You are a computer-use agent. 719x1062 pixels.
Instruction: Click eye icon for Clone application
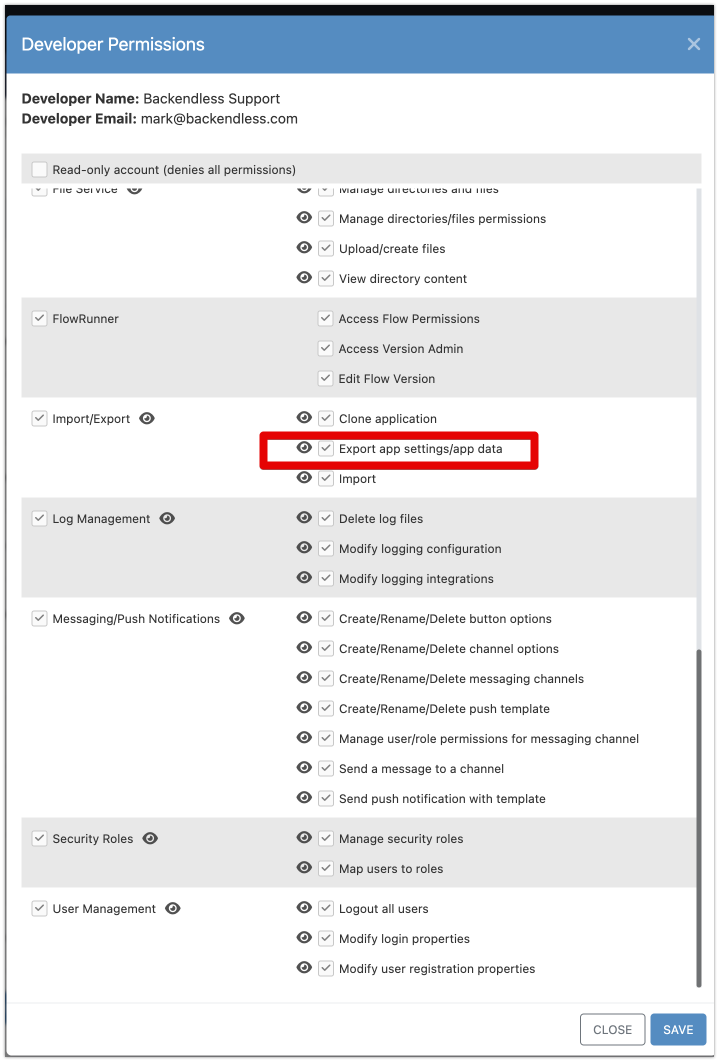pyautogui.click(x=305, y=418)
